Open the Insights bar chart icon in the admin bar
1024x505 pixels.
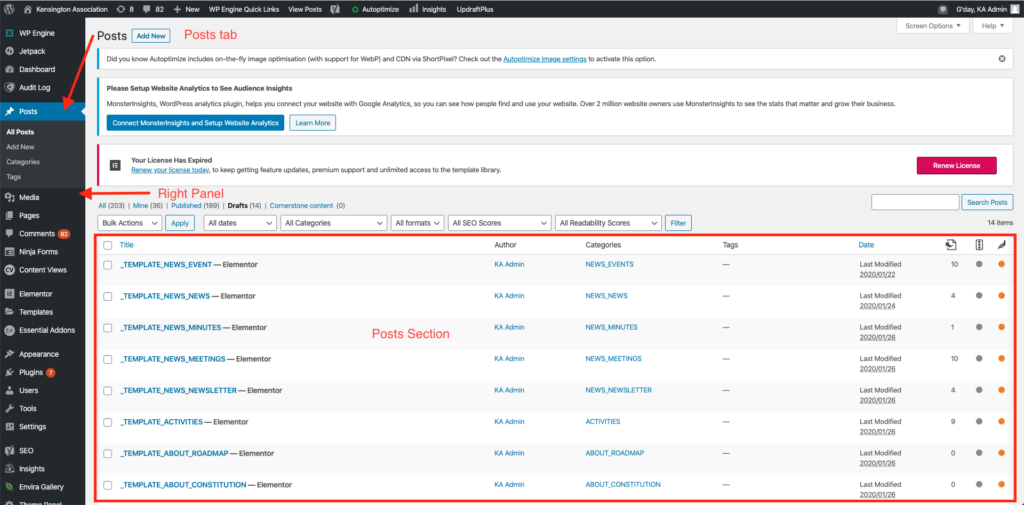pyautogui.click(x=413, y=10)
